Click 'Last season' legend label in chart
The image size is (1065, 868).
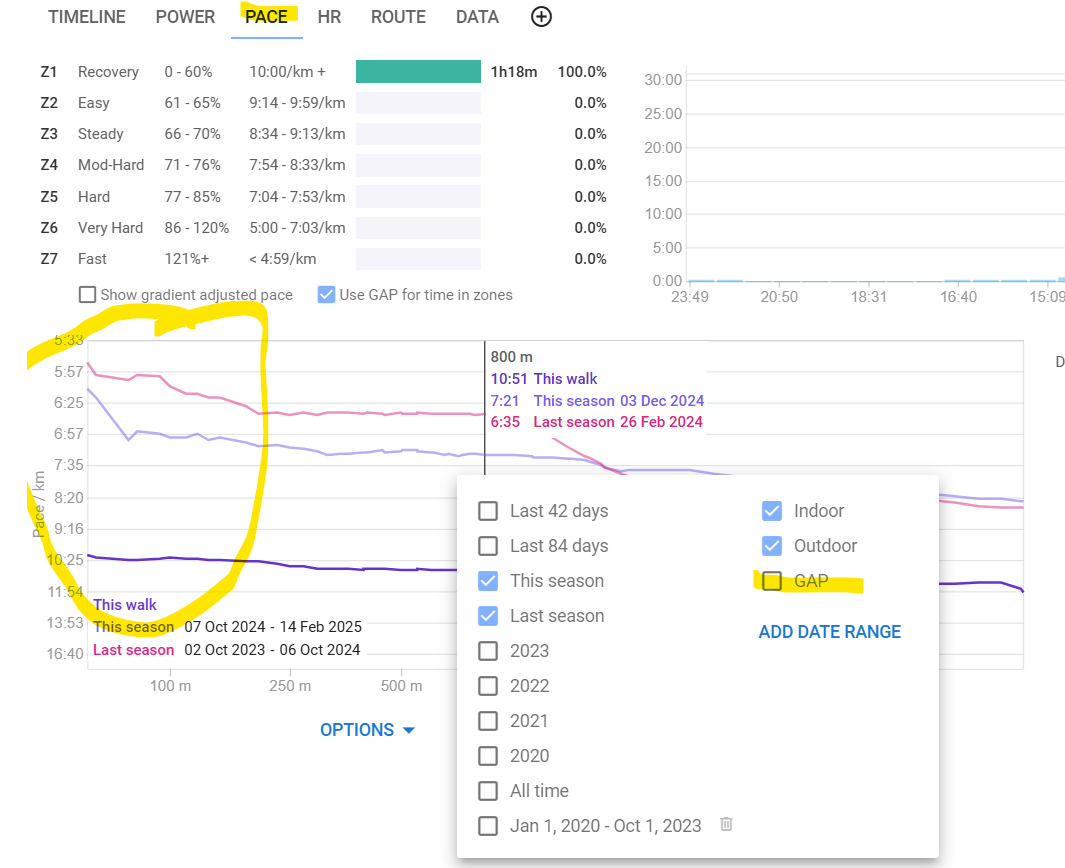[x=134, y=650]
